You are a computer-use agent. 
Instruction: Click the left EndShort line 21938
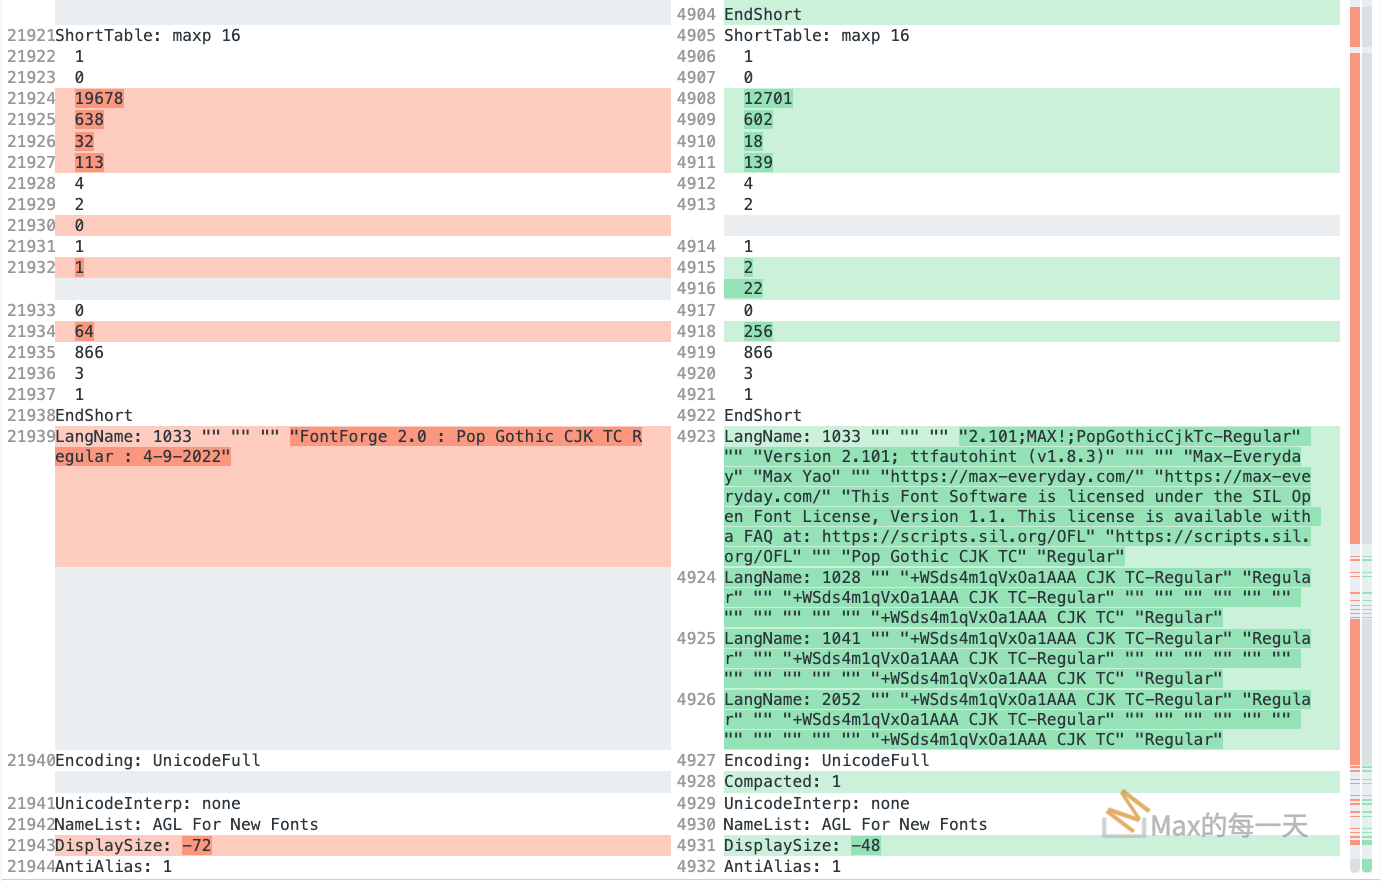pos(94,416)
